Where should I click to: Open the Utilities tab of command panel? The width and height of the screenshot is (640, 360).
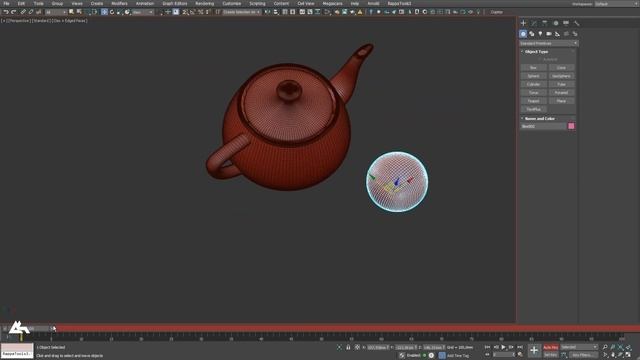(576, 23)
